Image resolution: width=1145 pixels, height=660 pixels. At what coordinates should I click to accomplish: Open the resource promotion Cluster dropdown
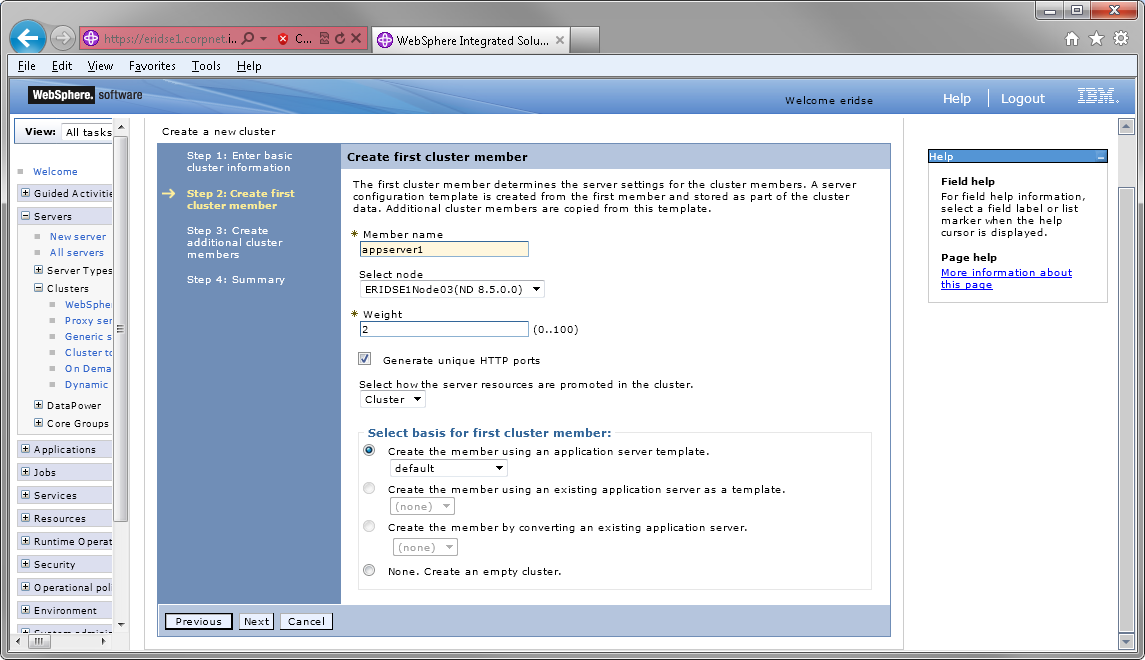tap(393, 399)
